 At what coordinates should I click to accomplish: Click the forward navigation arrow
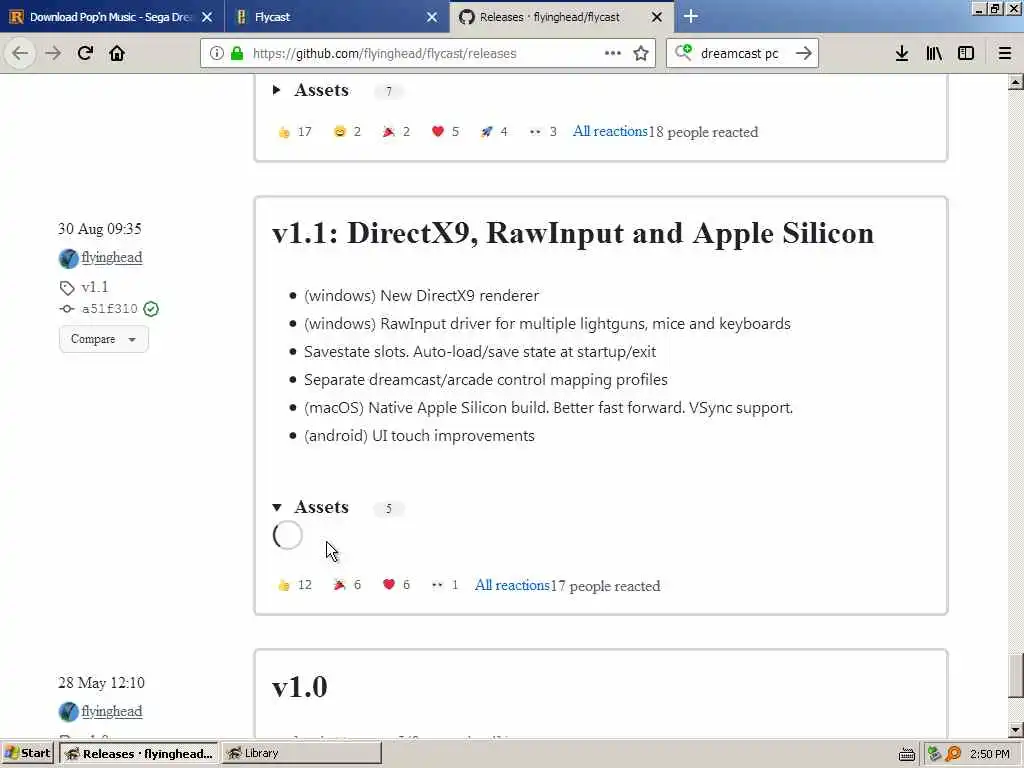(x=53, y=53)
